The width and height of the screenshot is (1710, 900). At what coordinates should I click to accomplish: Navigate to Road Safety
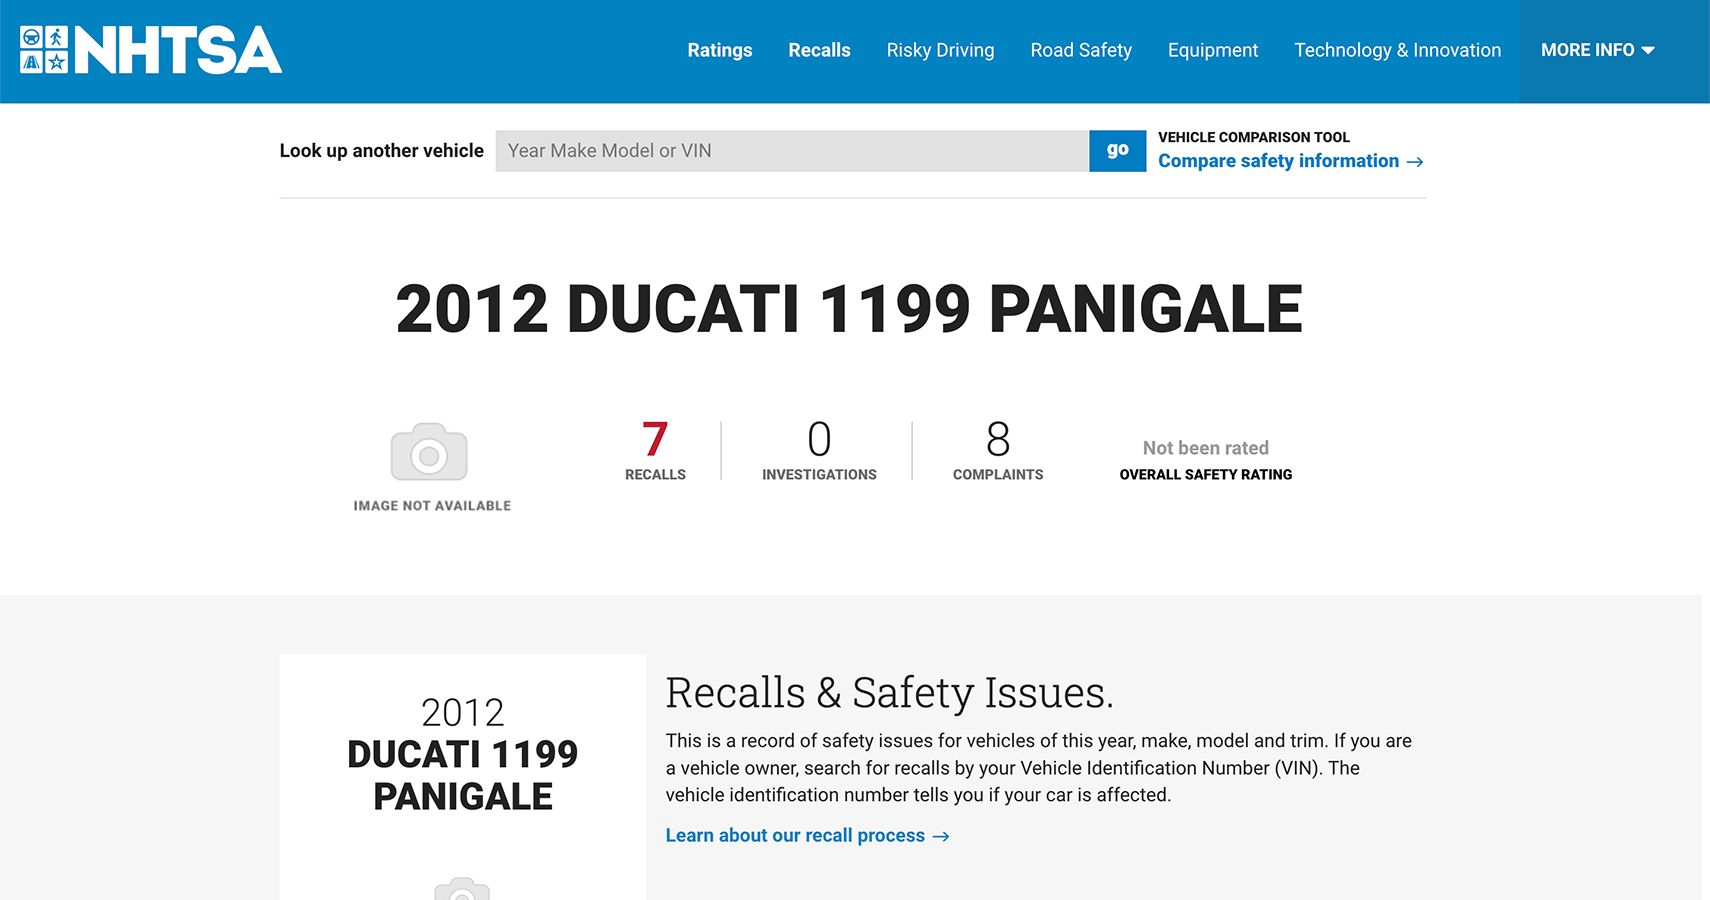point(1081,49)
